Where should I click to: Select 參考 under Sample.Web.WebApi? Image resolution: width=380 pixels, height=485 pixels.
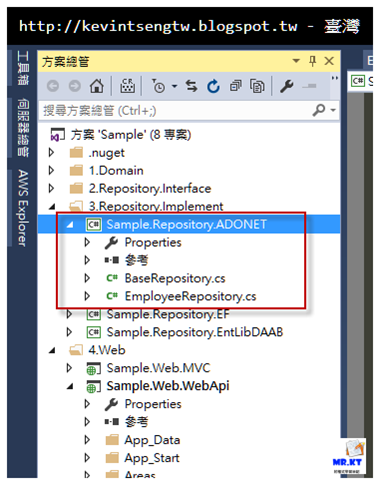click(x=136, y=422)
